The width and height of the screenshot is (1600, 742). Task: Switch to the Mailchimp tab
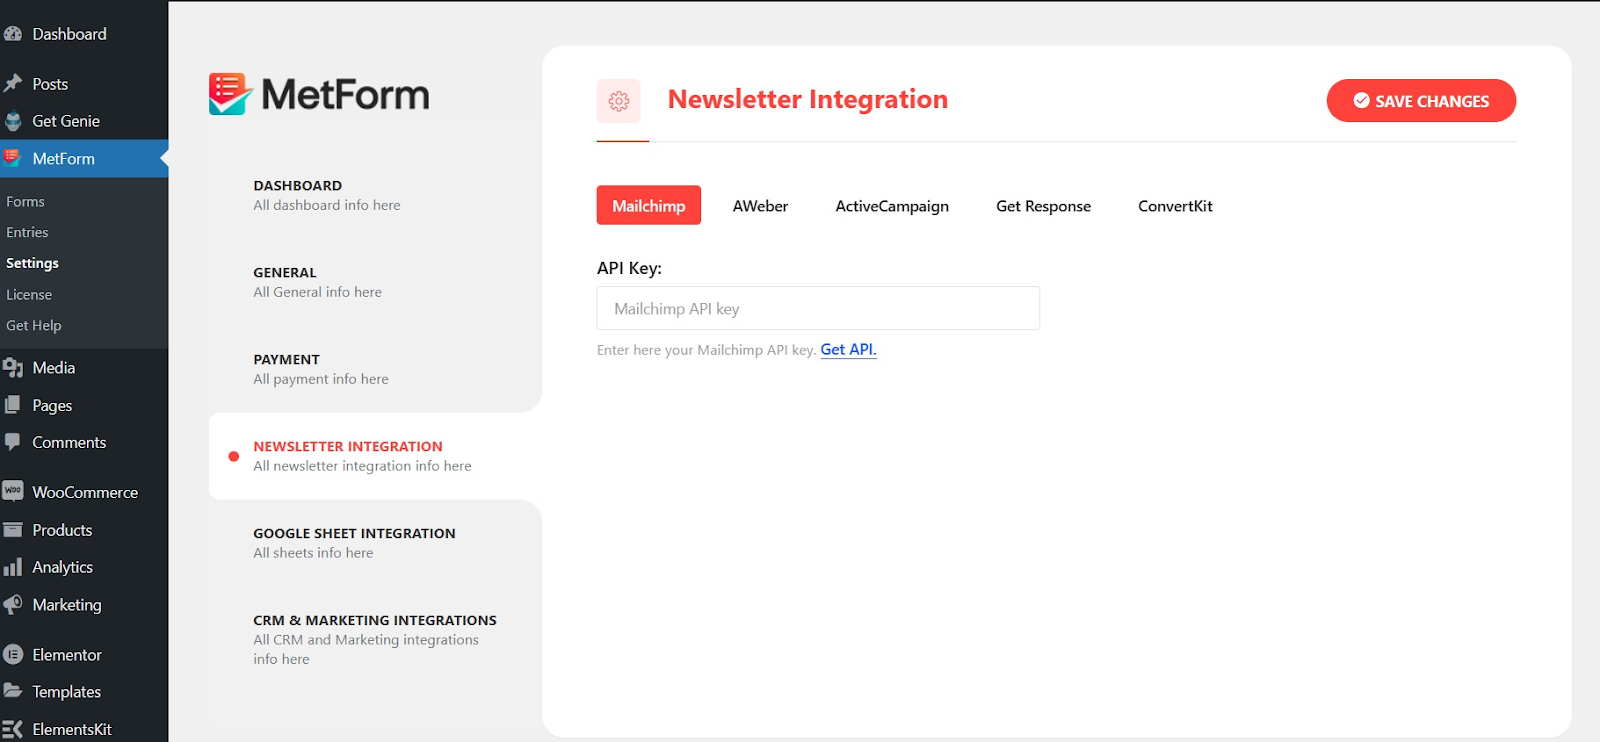(x=649, y=205)
